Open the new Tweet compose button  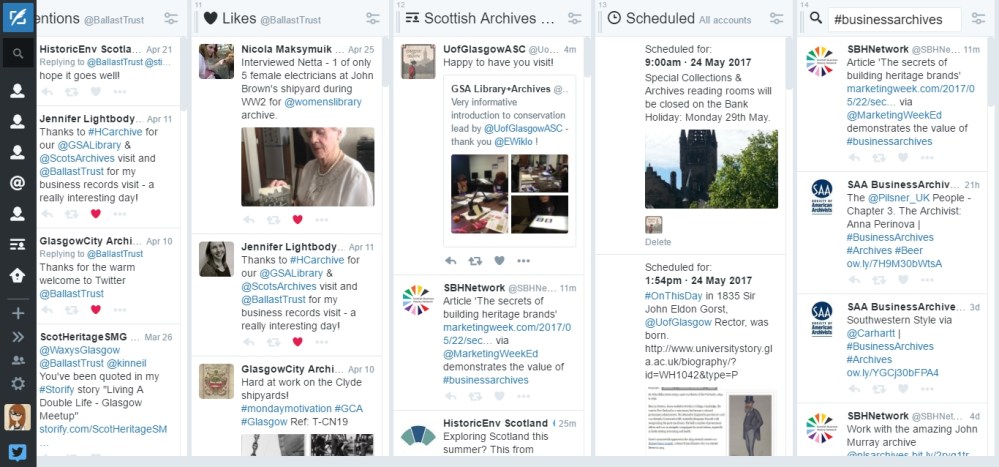17,18
